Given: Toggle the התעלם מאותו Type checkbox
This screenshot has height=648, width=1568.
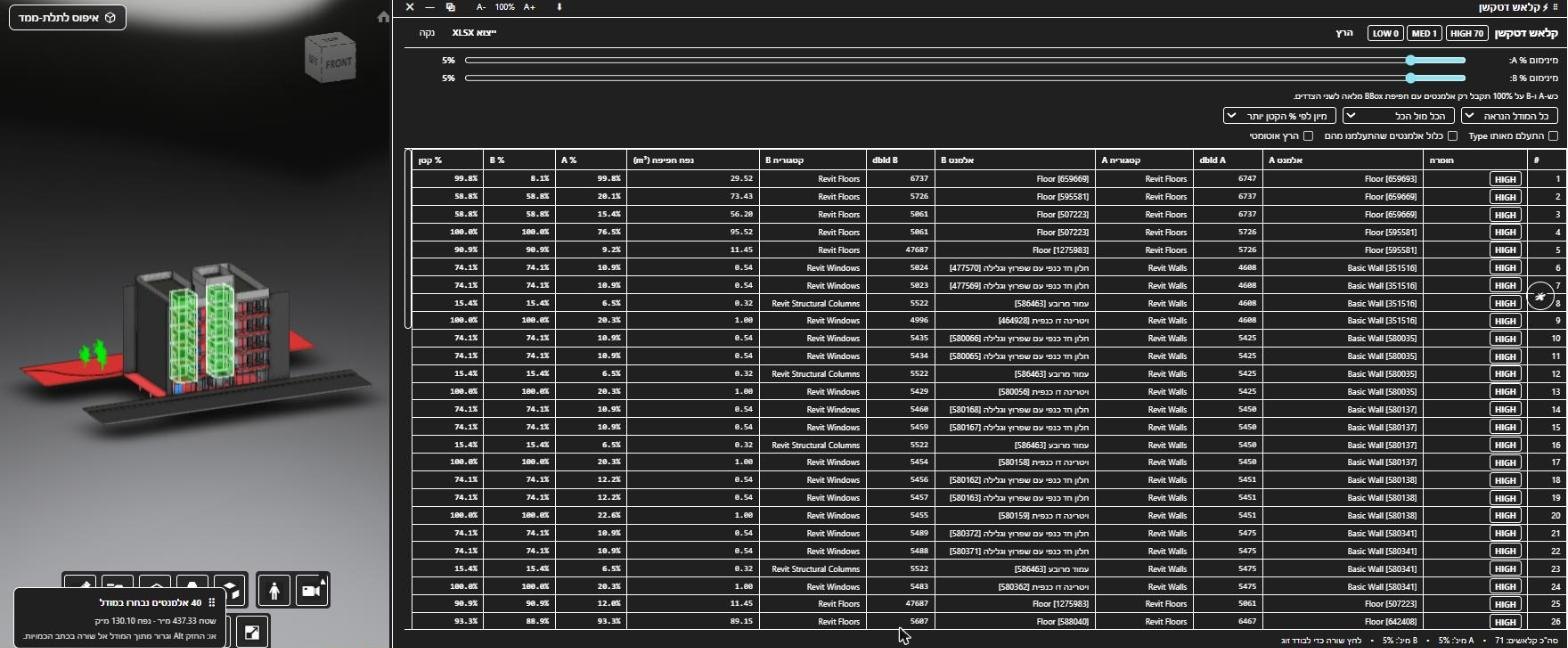Looking at the screenshot, I should [1551, 136].
